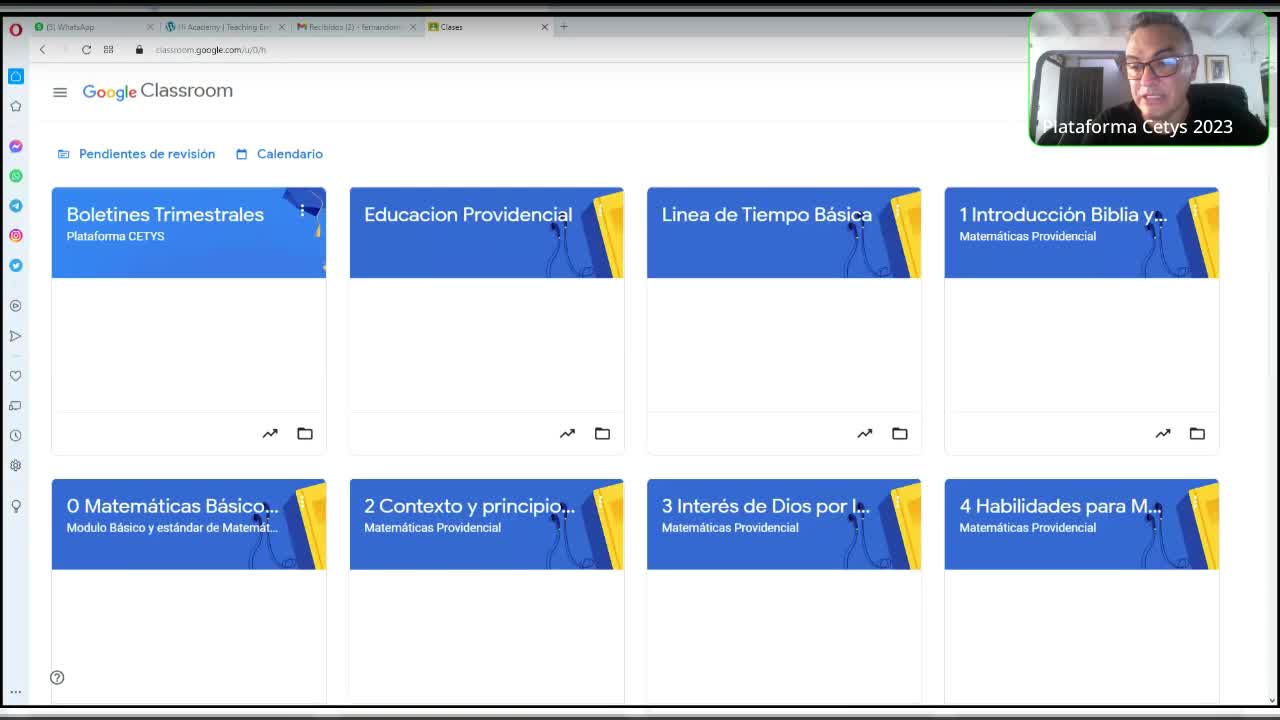1280x720 pixels.
Task: Click the Plataforma CETYS subtitle text
Action: [x=115, y=236]
